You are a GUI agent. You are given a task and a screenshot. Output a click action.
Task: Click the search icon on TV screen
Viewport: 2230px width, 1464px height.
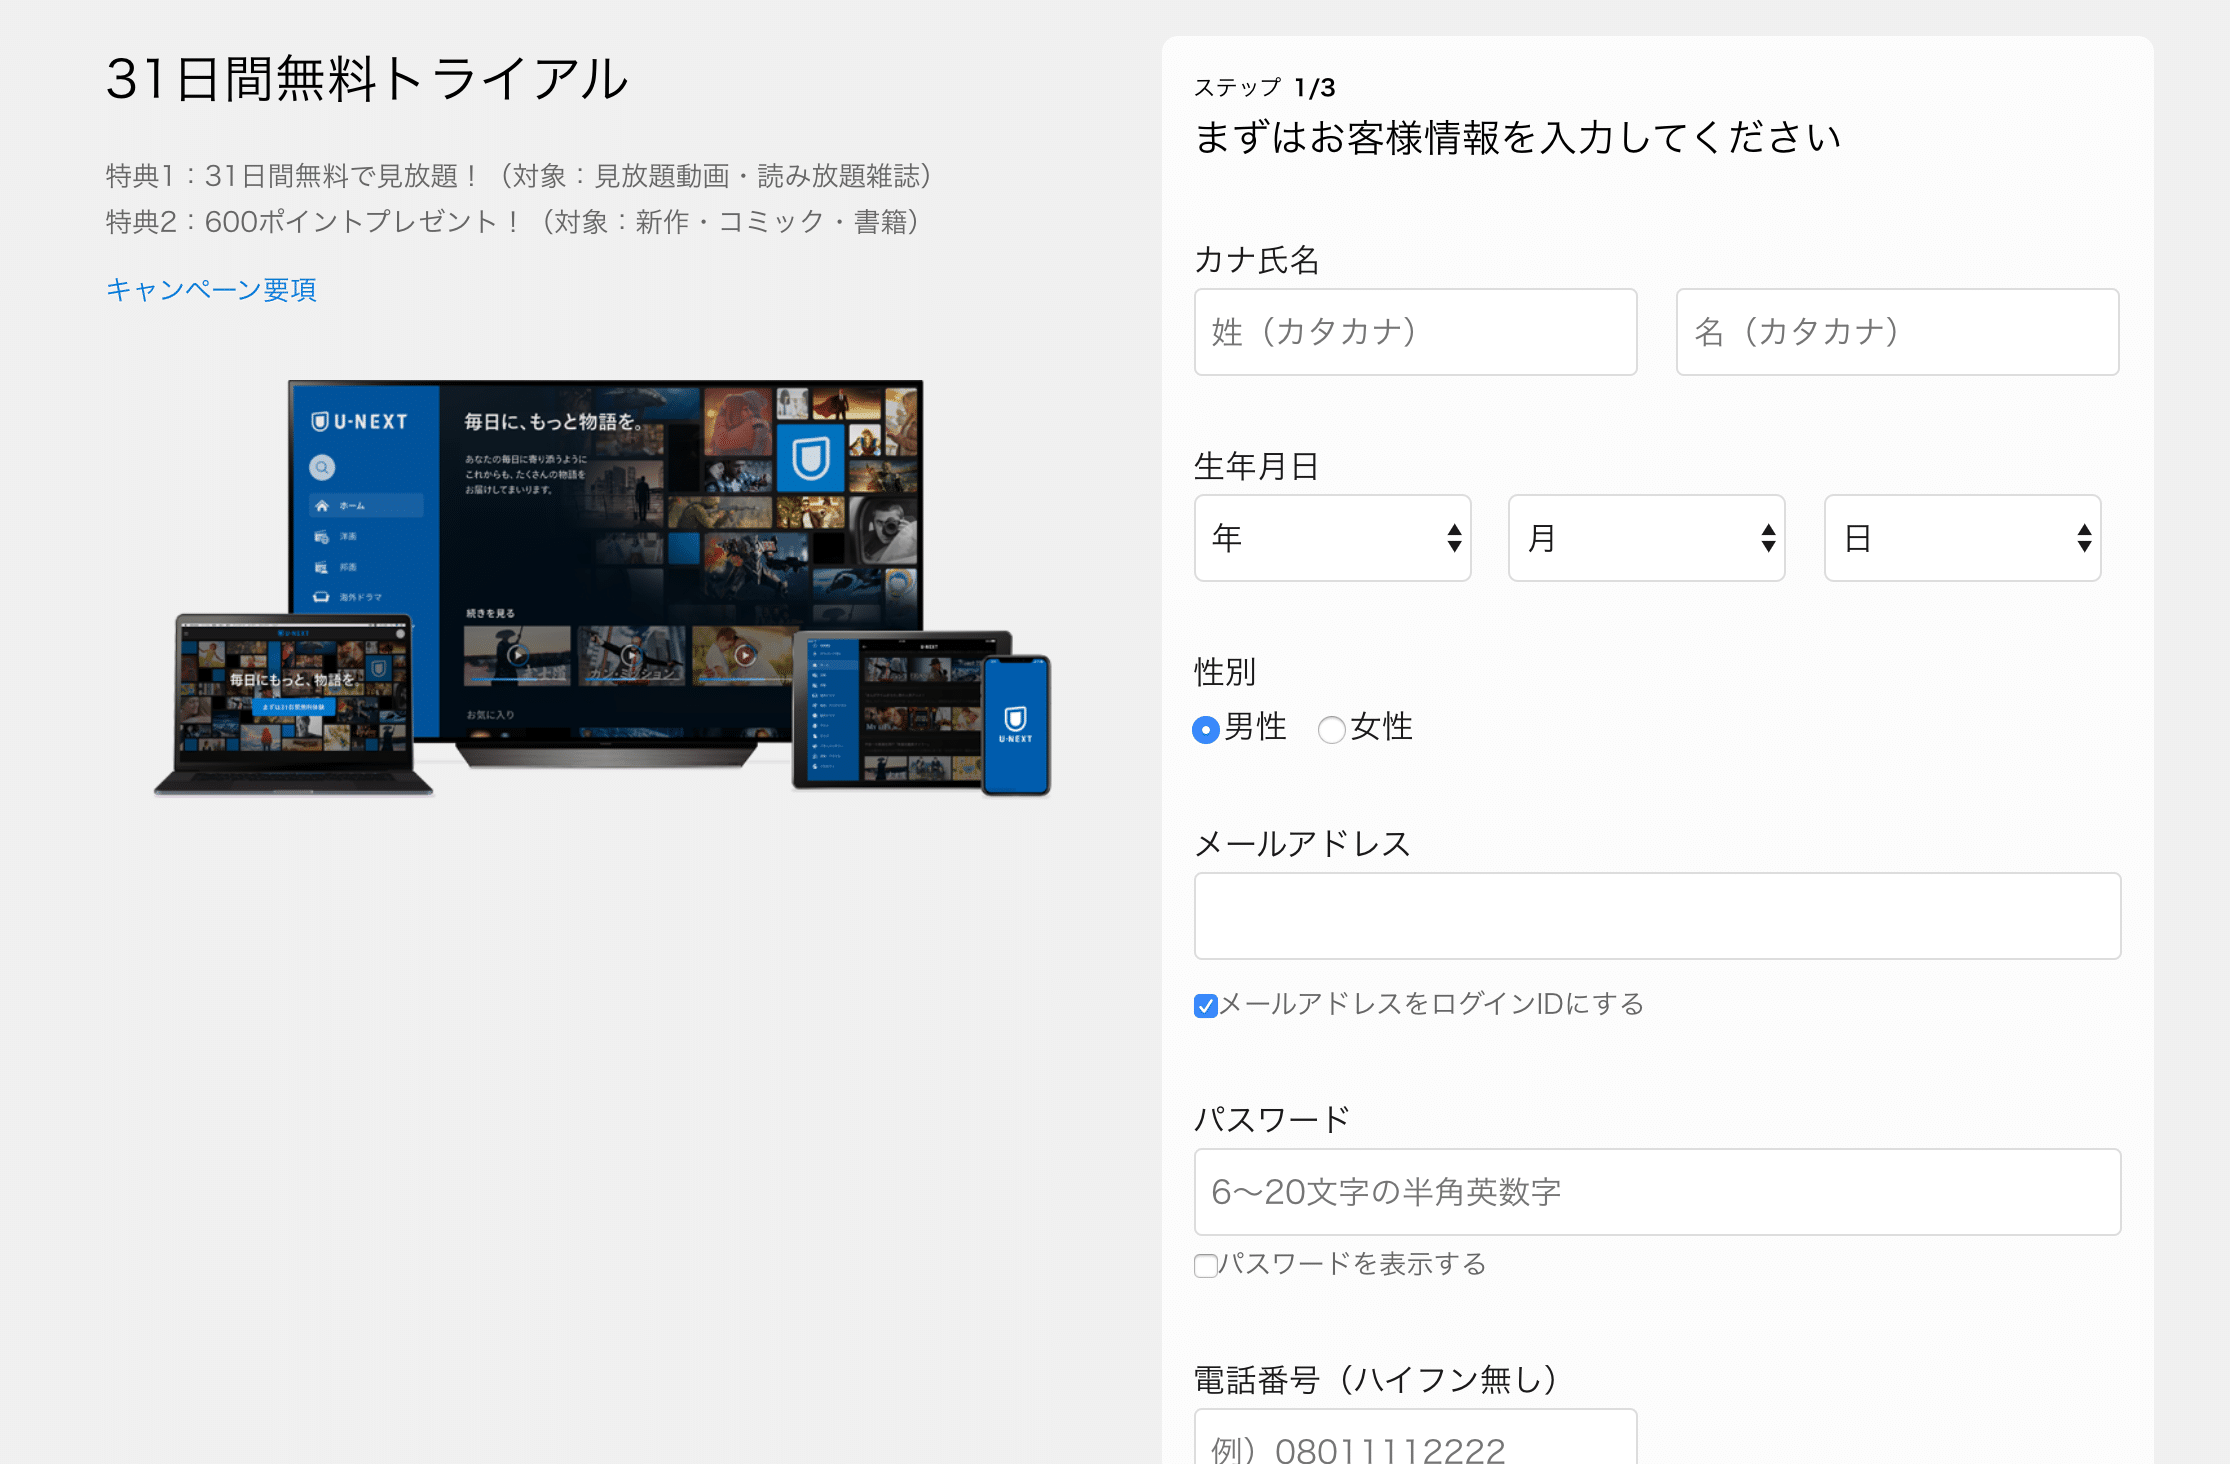click(x=322, y=467)
